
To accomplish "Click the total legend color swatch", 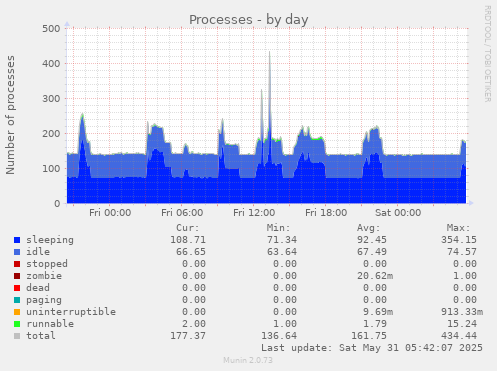I will tap(17, 336).
